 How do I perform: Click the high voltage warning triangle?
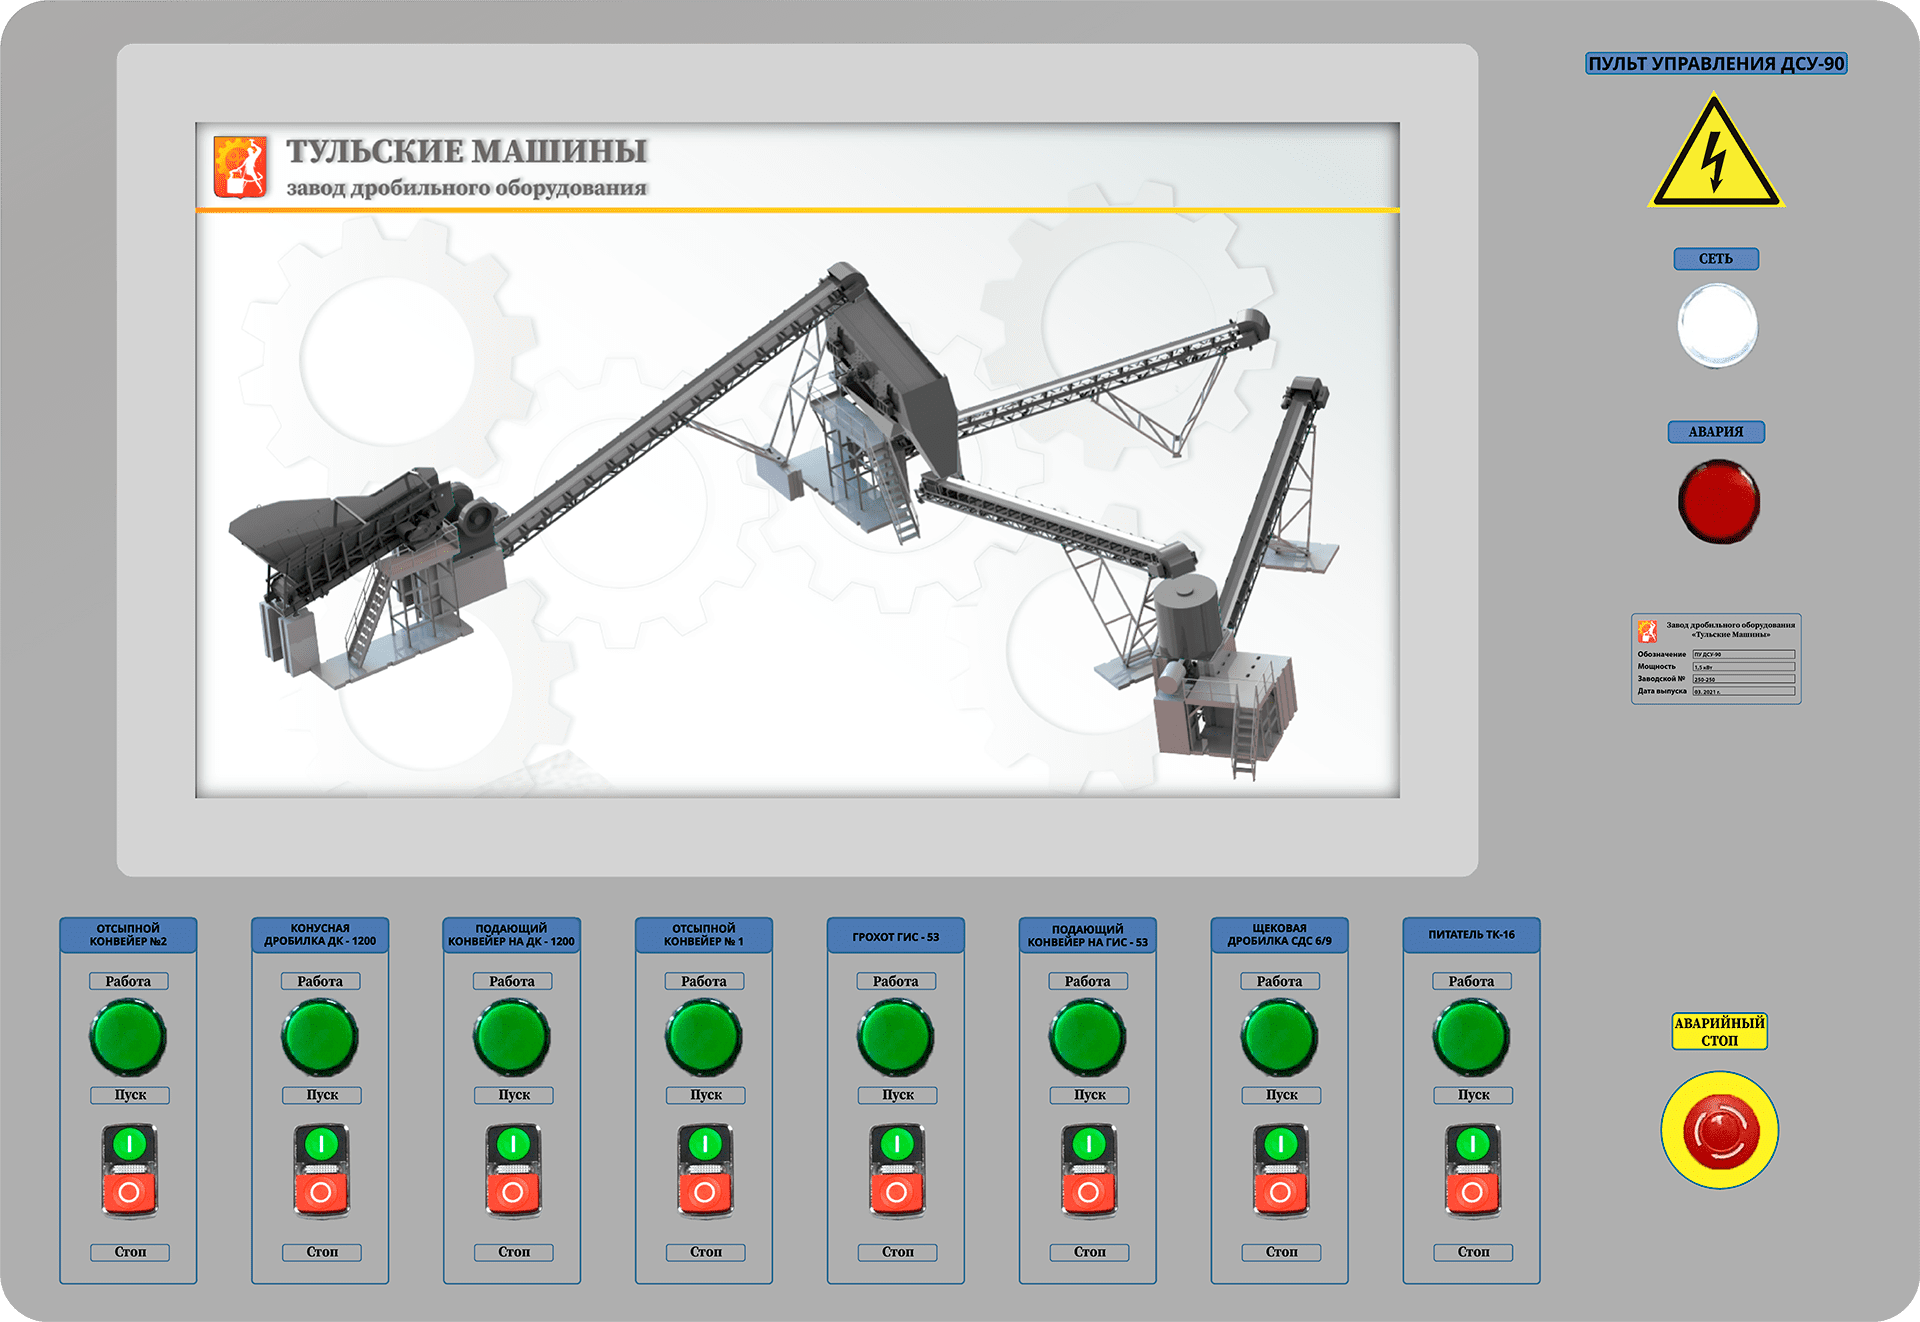point(1715,158)
